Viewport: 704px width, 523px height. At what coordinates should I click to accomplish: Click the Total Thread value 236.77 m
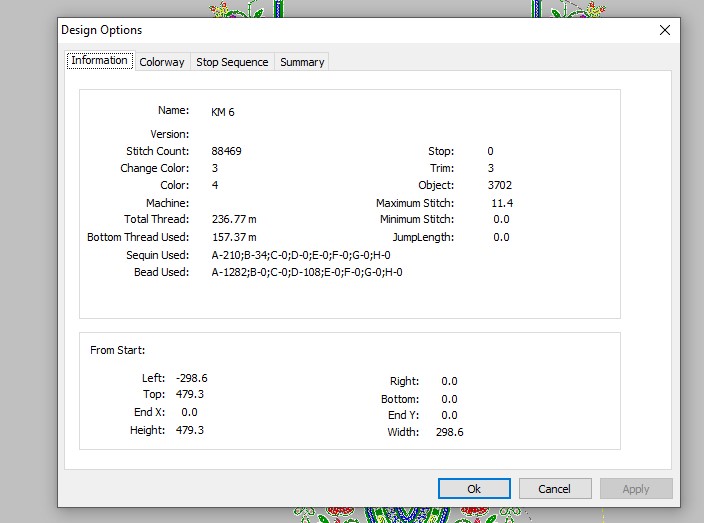(x=234, y=219)
